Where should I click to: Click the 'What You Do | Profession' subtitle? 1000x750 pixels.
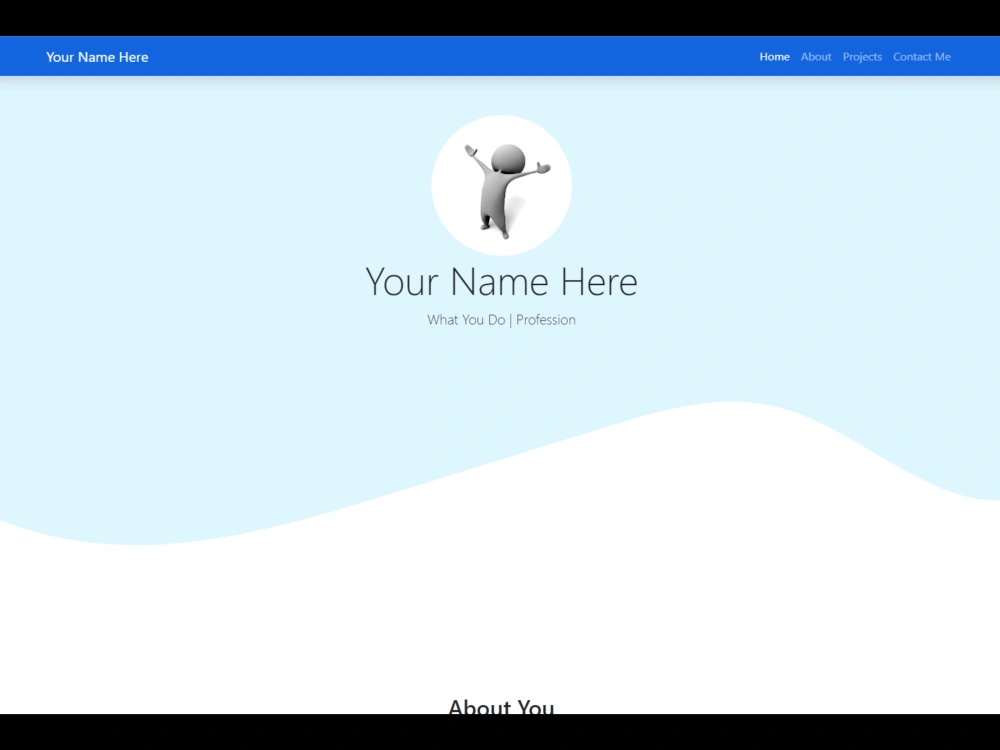coord(501,320)
